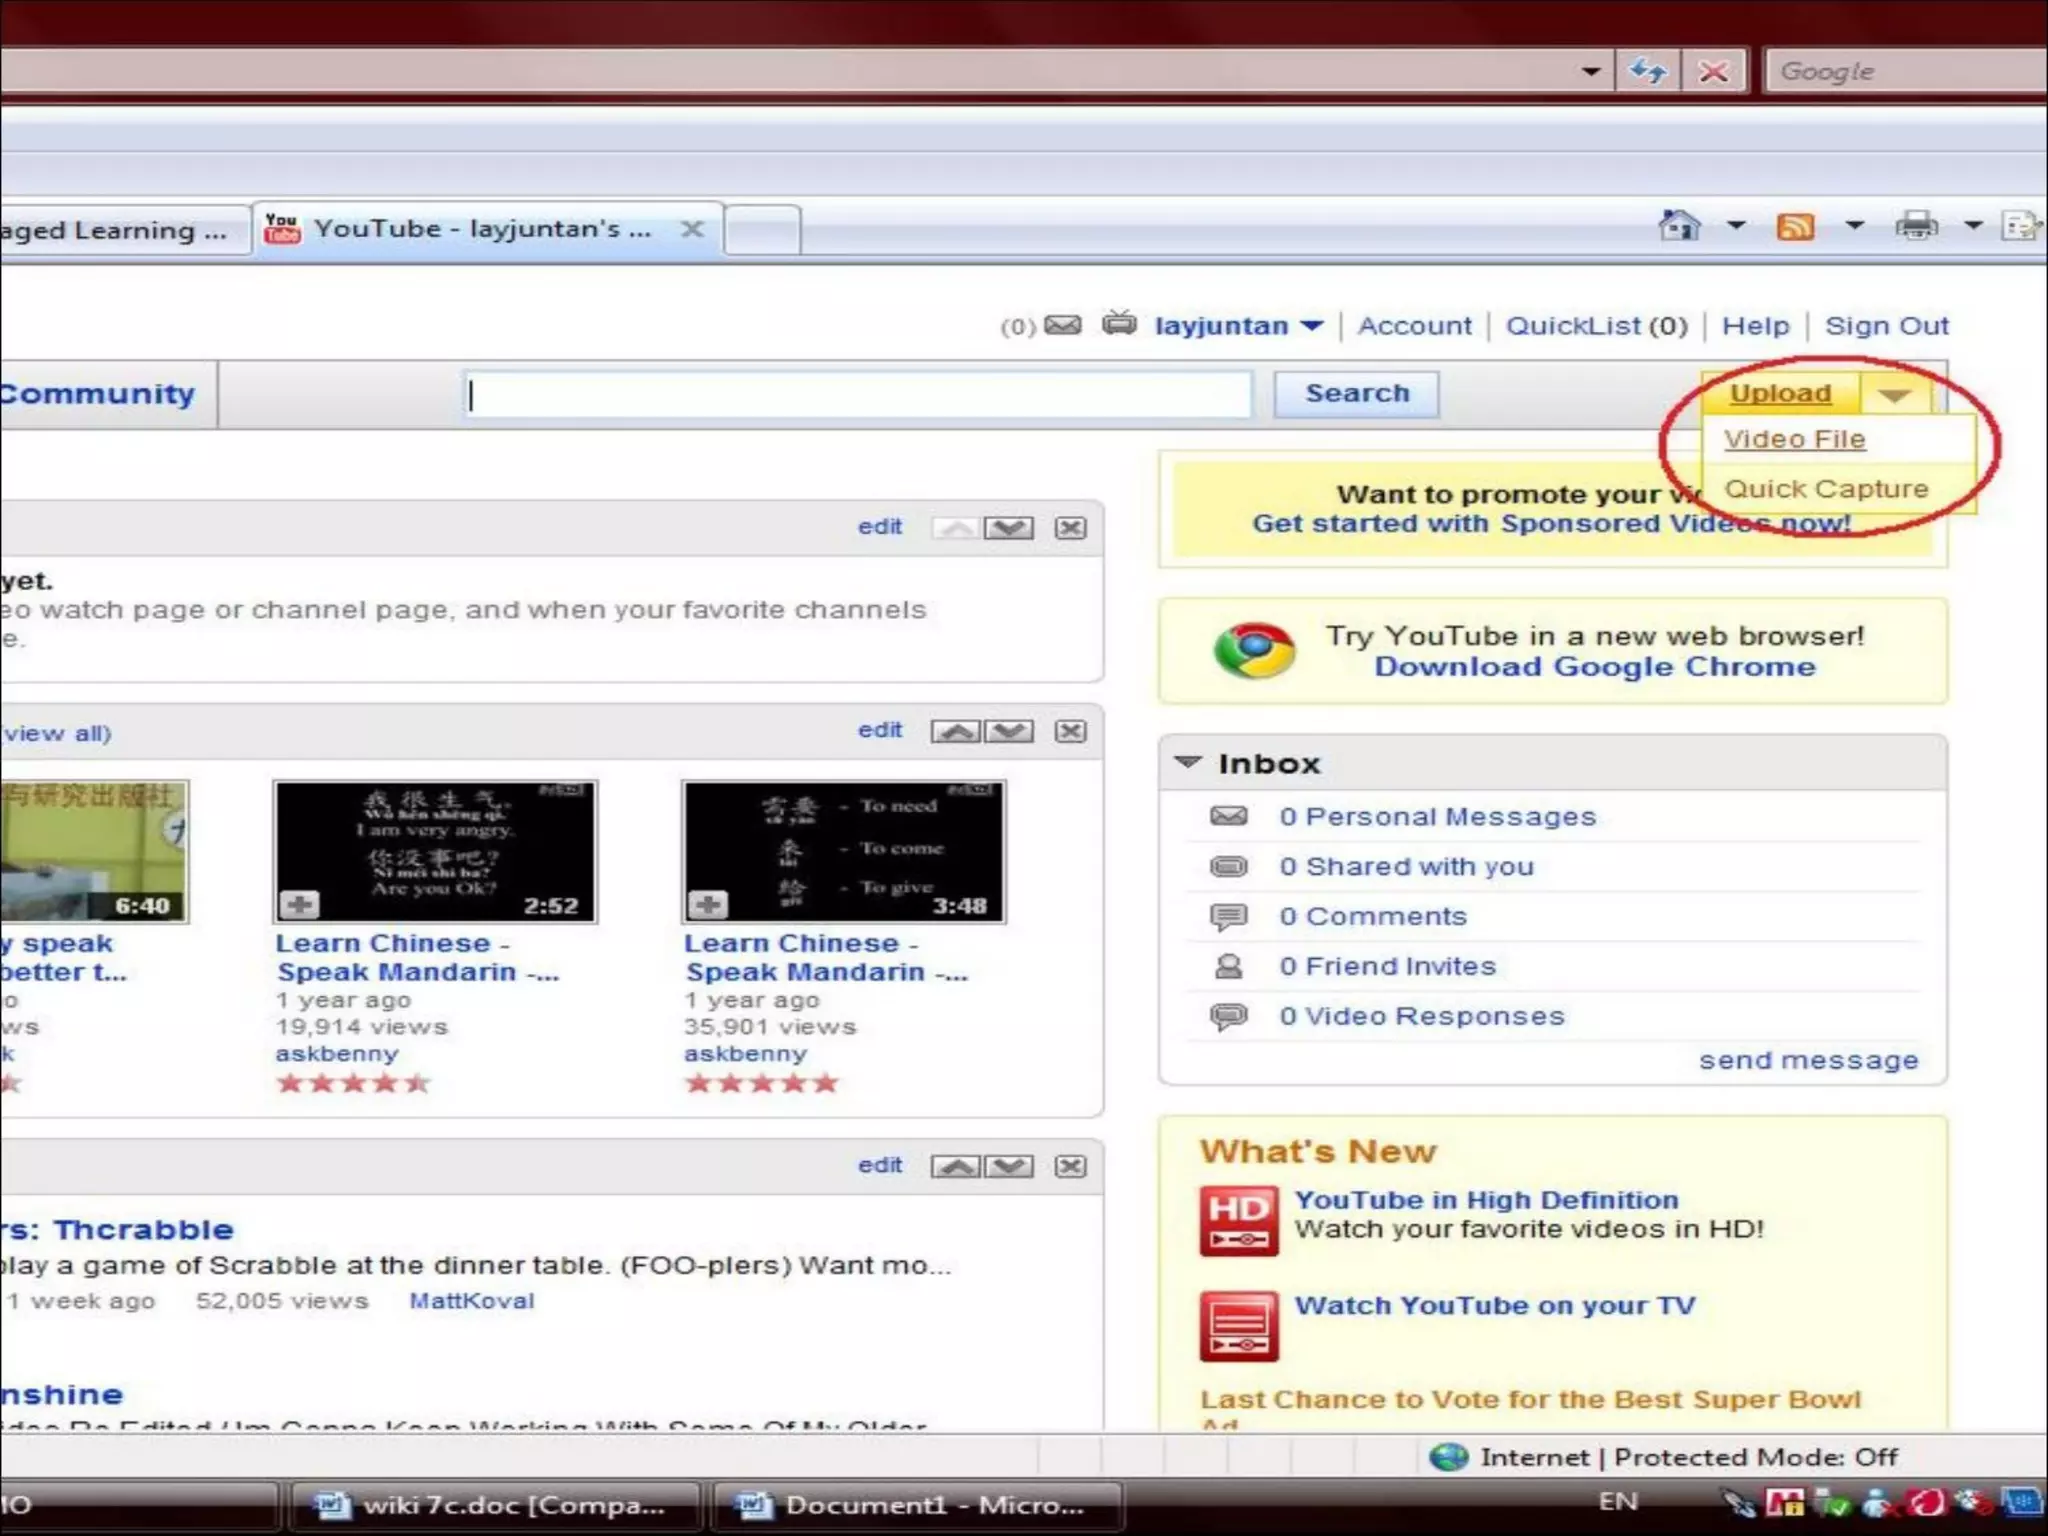Move the third module down

coord(1008,1167)
